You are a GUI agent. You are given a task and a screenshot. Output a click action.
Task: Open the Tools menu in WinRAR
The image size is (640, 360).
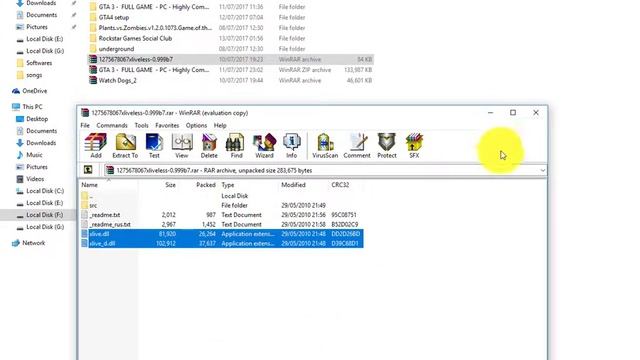[141, 125]
